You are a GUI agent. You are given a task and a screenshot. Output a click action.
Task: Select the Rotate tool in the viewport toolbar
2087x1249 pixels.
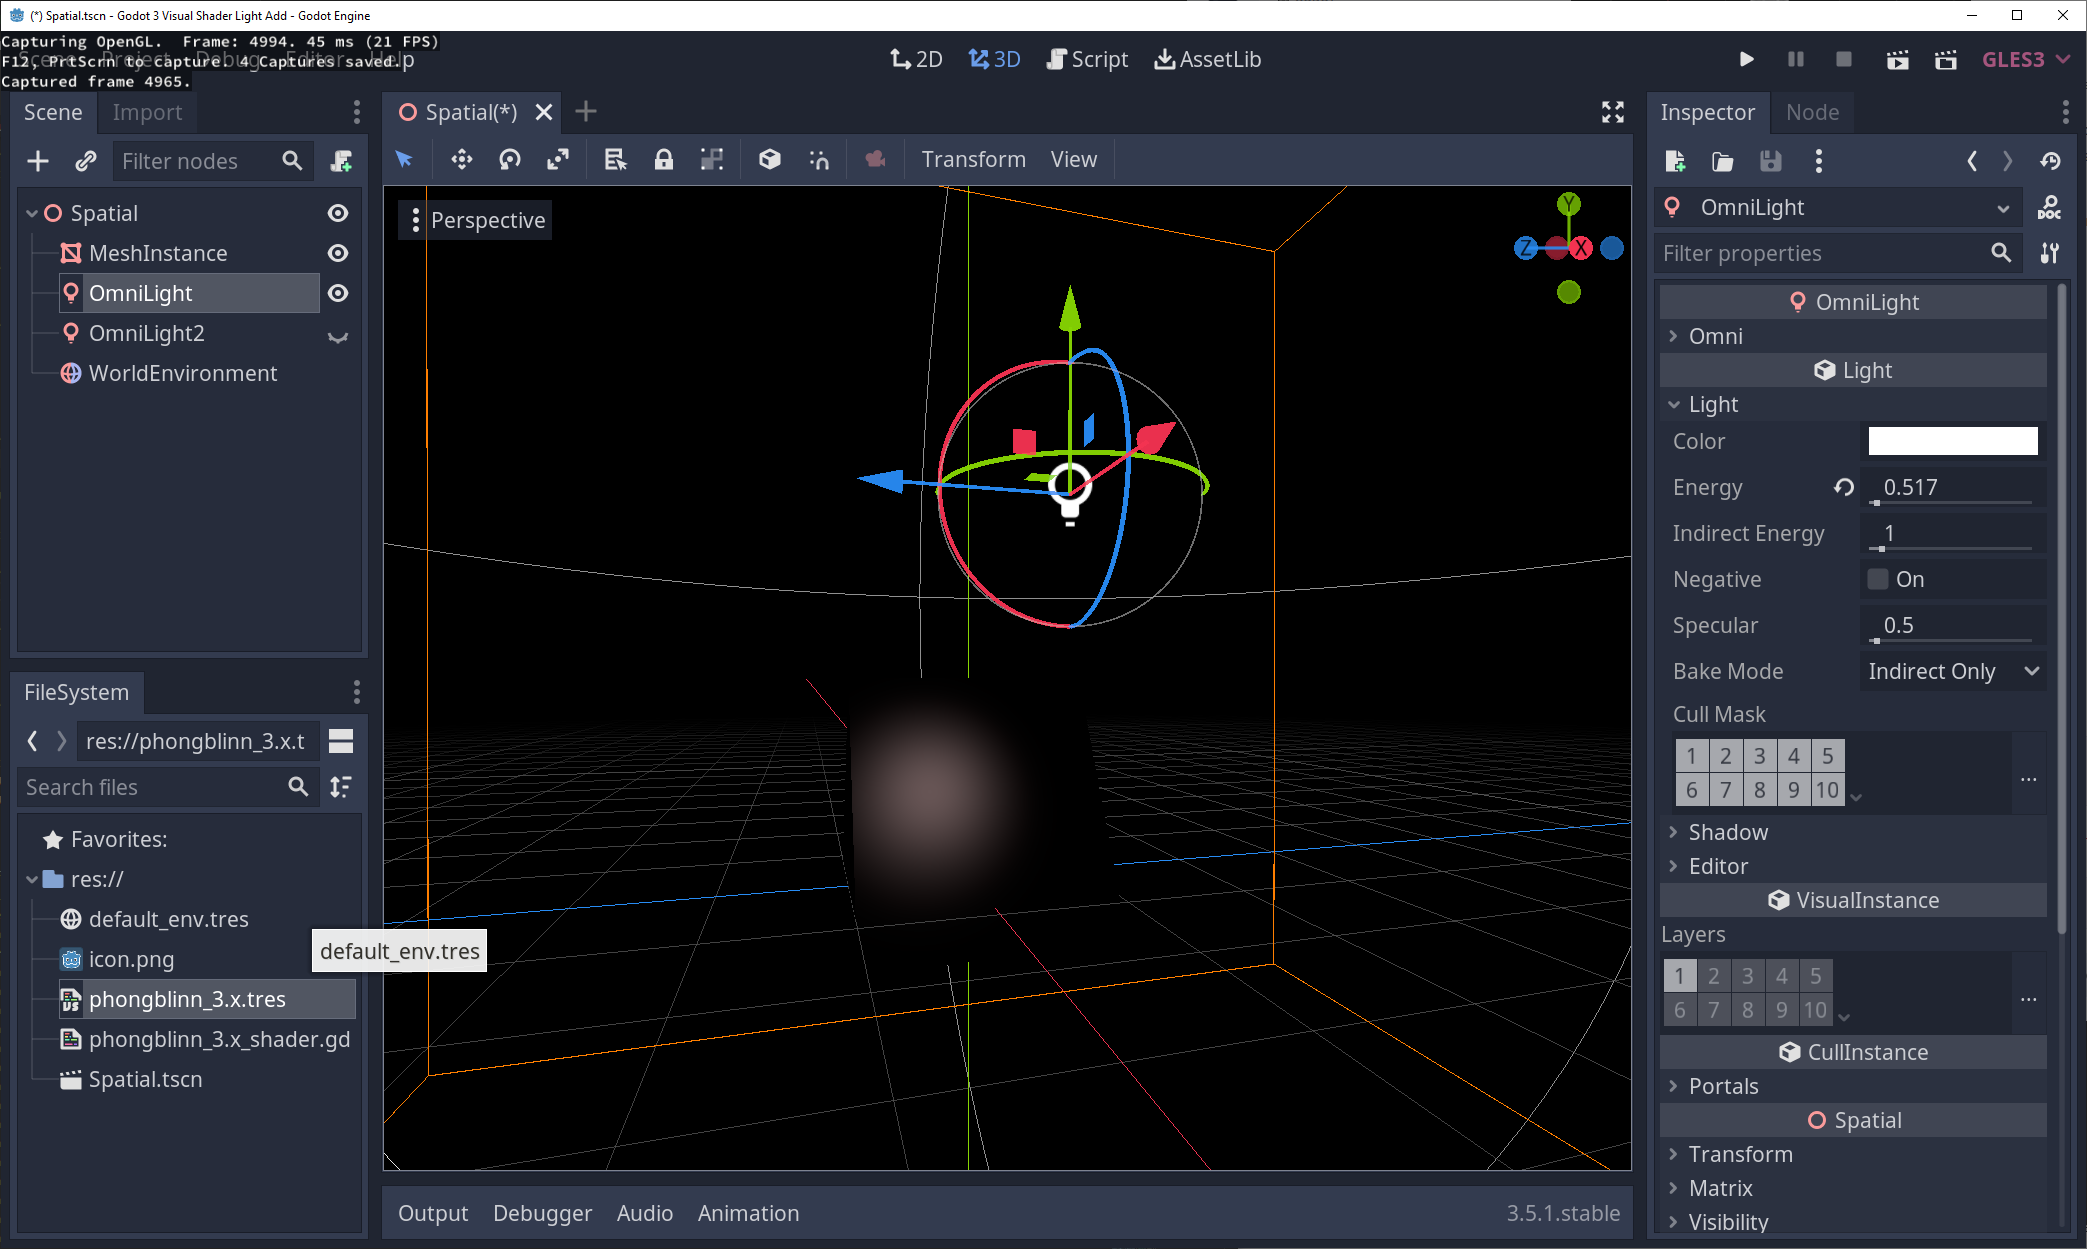coord(509,159)
